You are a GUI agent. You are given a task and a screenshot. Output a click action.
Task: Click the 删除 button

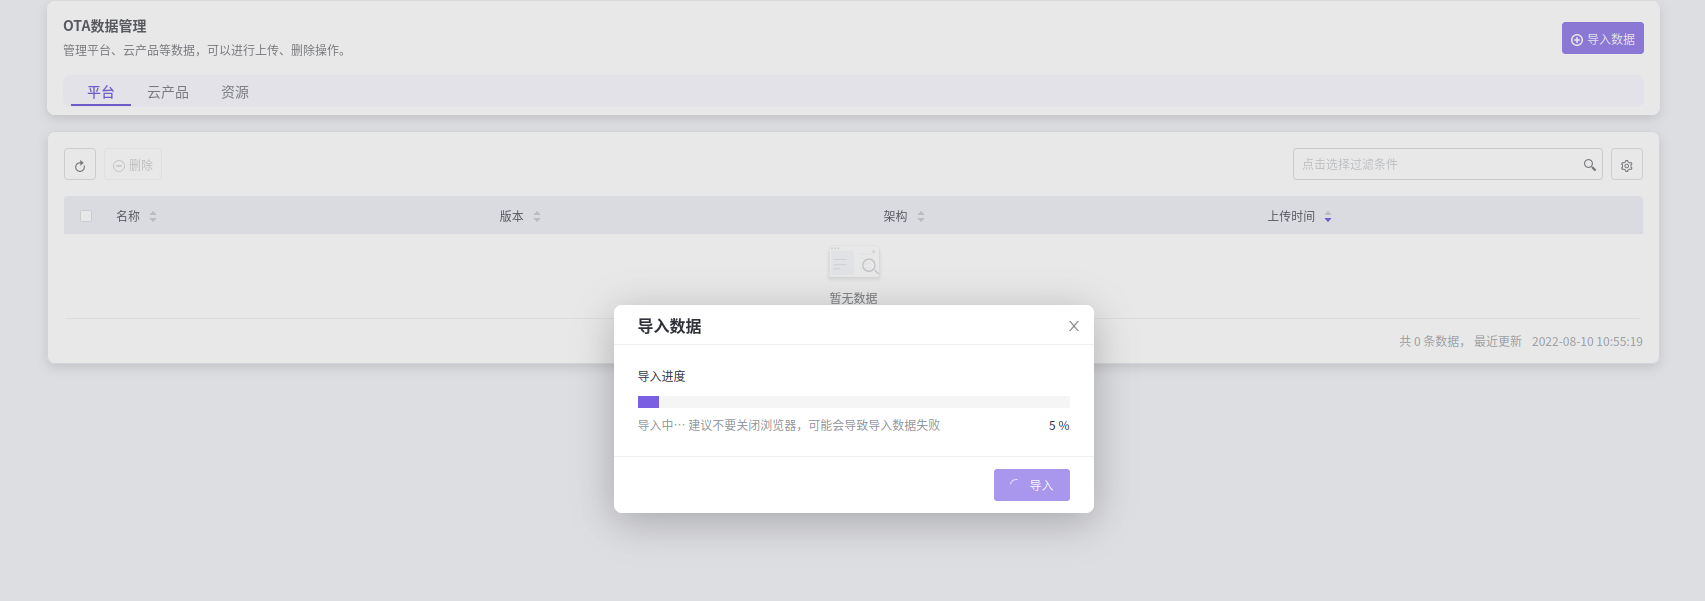[x=133, y=165]
